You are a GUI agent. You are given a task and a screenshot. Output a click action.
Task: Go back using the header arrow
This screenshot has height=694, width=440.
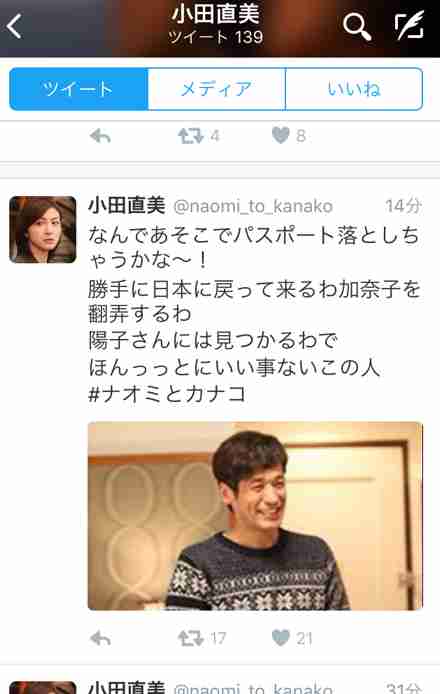pyautogui.click(x=14, y=27)
